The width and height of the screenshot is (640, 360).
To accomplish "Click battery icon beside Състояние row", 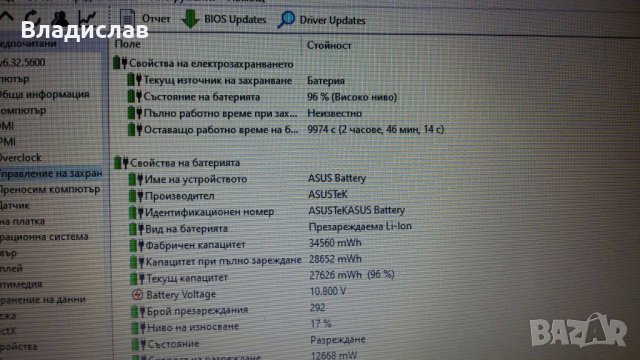I will (139, 344).
